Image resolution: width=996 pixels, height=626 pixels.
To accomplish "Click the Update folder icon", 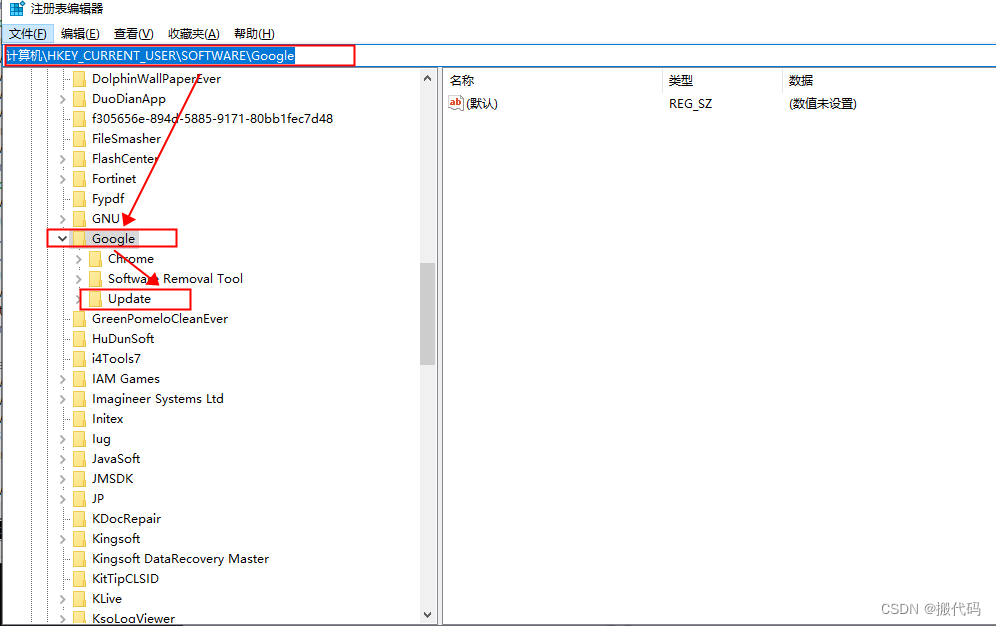I will [x=95, y=299].
